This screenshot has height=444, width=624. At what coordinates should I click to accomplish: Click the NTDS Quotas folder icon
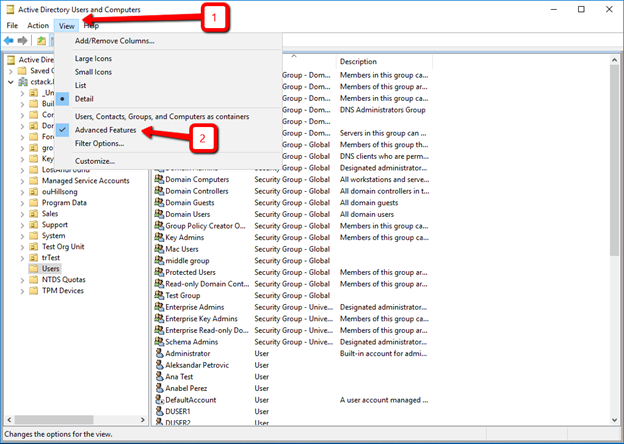click(34, 279)
